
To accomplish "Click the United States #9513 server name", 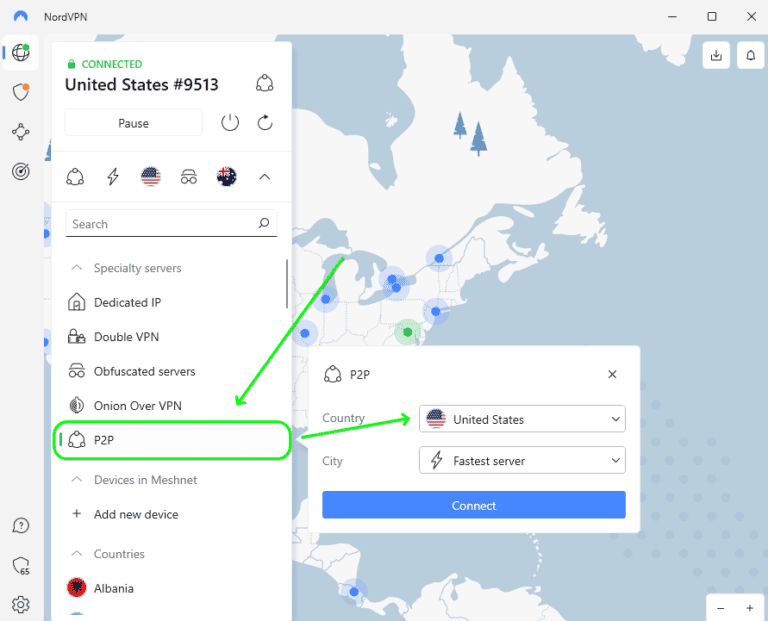I will point(142,84).
